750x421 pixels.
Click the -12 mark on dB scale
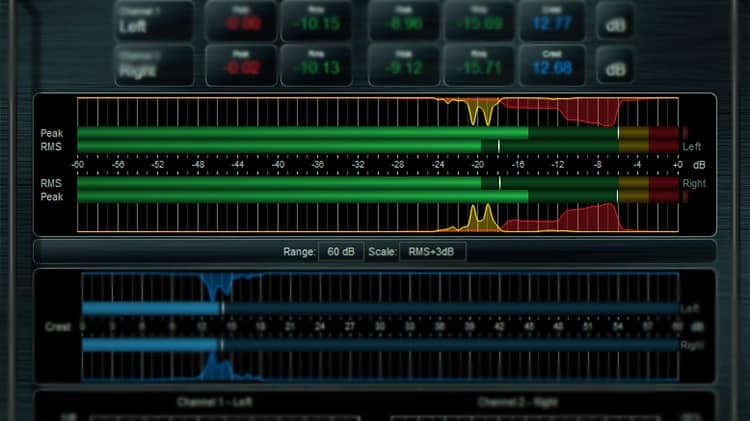coord(558,165)
